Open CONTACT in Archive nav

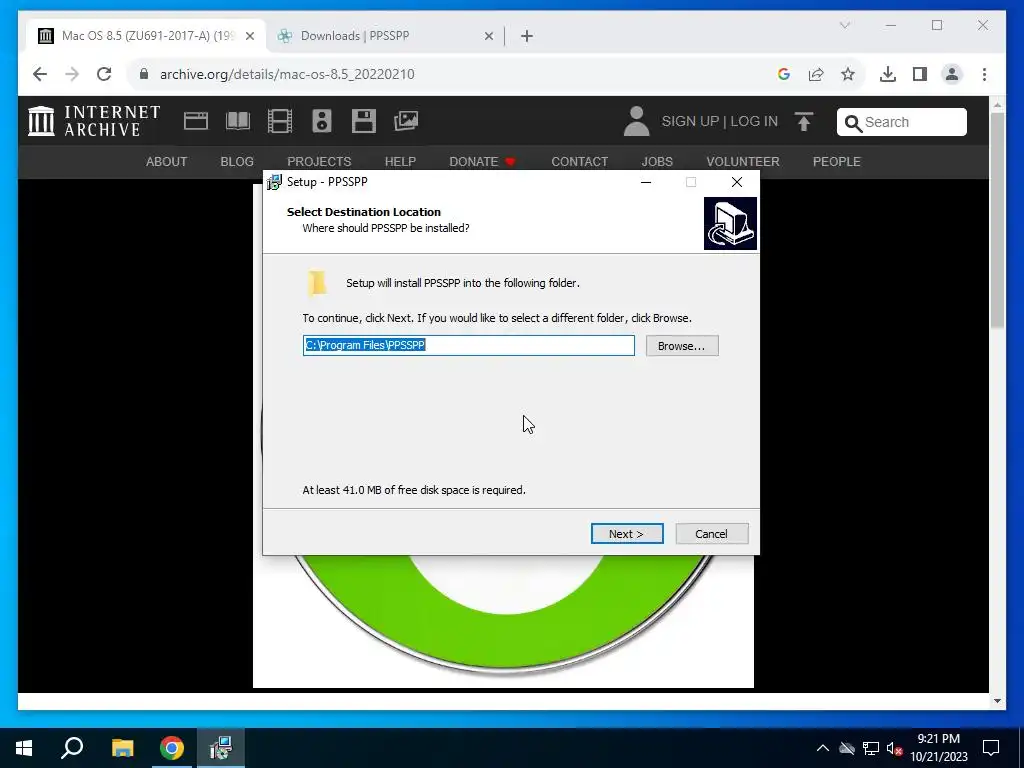pyautogui.click(x=579, y=161)
